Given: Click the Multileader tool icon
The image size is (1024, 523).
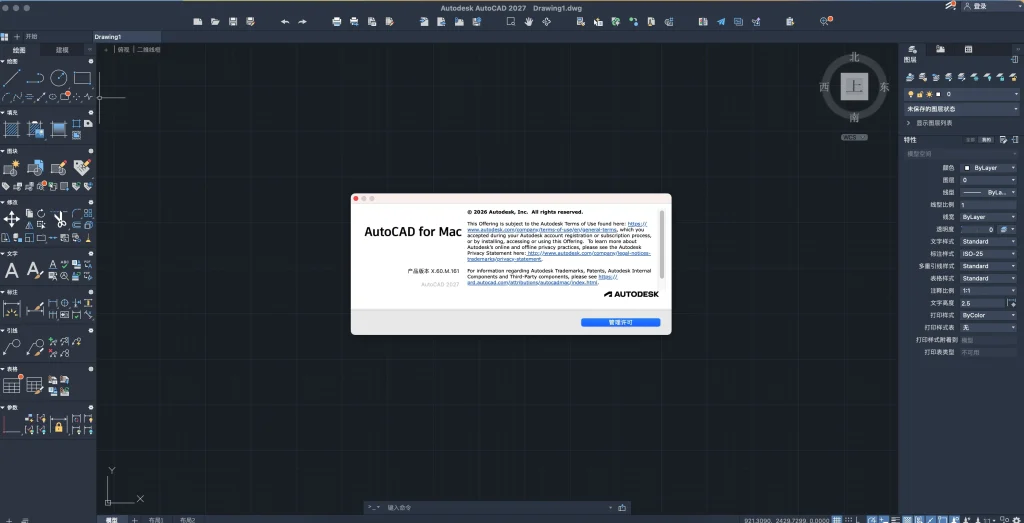Looking at the screenshot, I should [x=11, y=347].
